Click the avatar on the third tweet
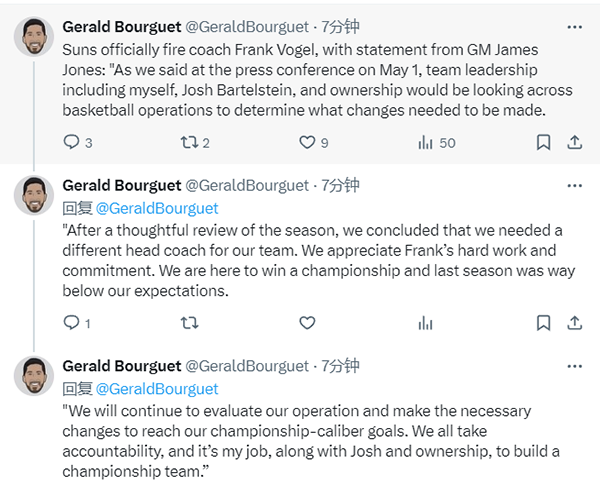Viewport: 600px width, 485px height. coord(34,376)
